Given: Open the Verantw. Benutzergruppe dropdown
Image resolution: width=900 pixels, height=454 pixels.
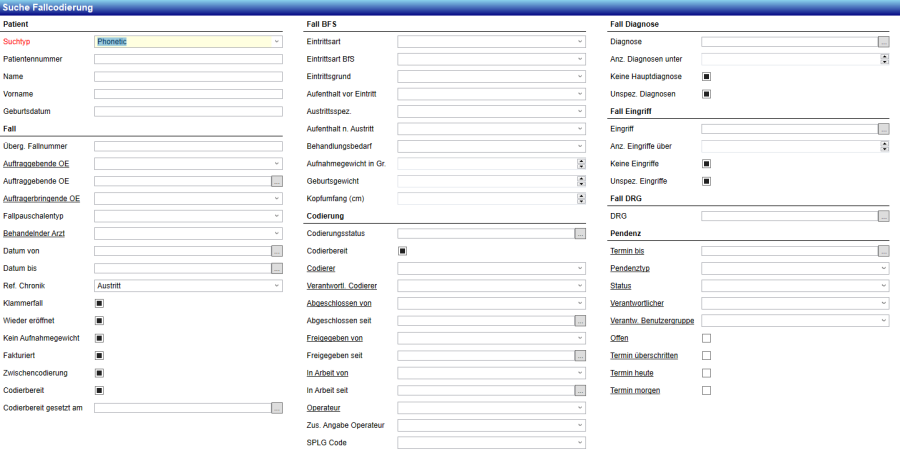Looking at the screenshot, I should tap(795, 321).
